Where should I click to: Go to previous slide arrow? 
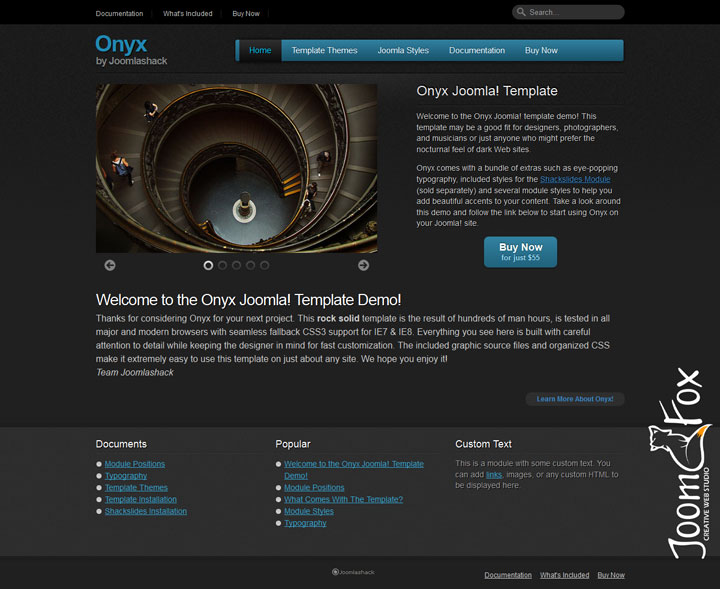(x=110, y=265)
